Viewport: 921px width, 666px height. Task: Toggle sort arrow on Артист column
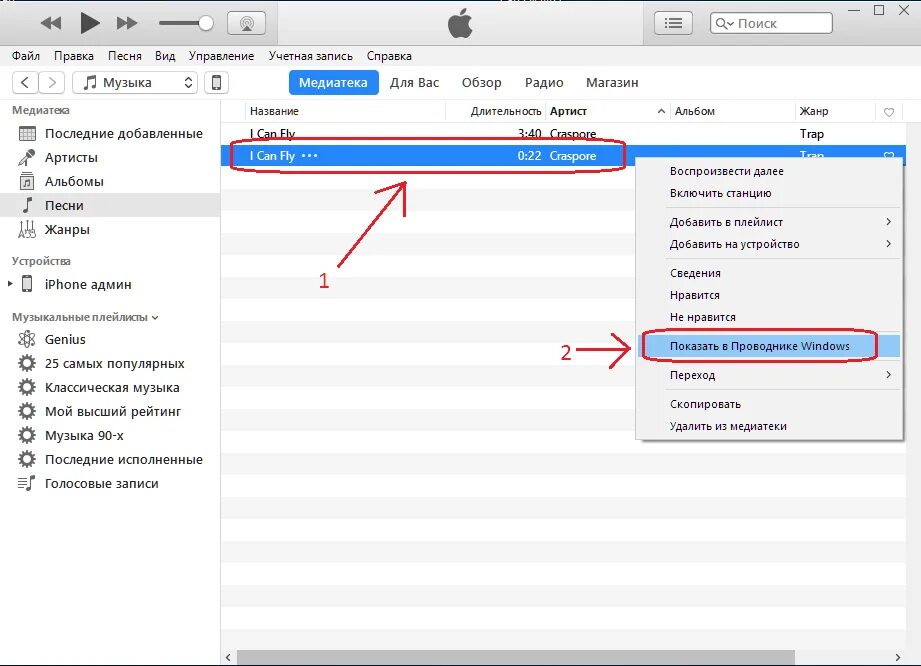click(x=661, y=111)
